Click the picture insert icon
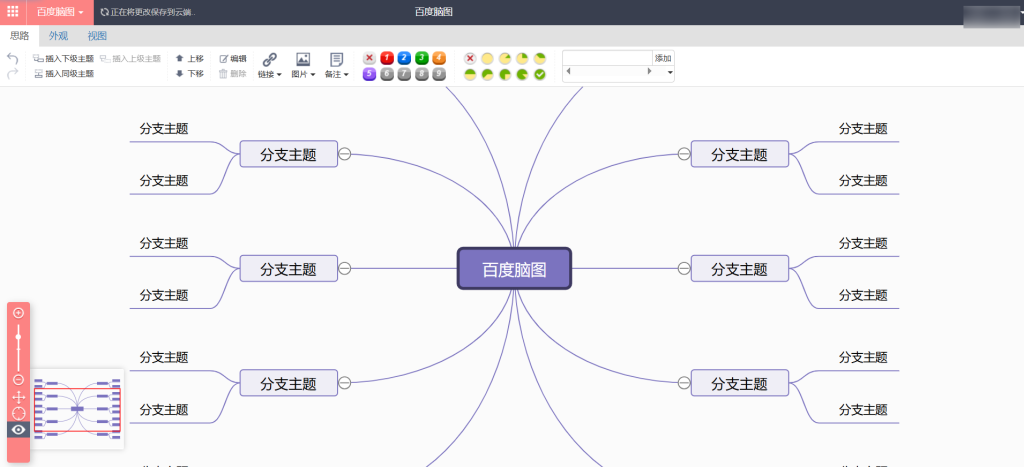This screenshot has height=467, width=1024. 303,59
